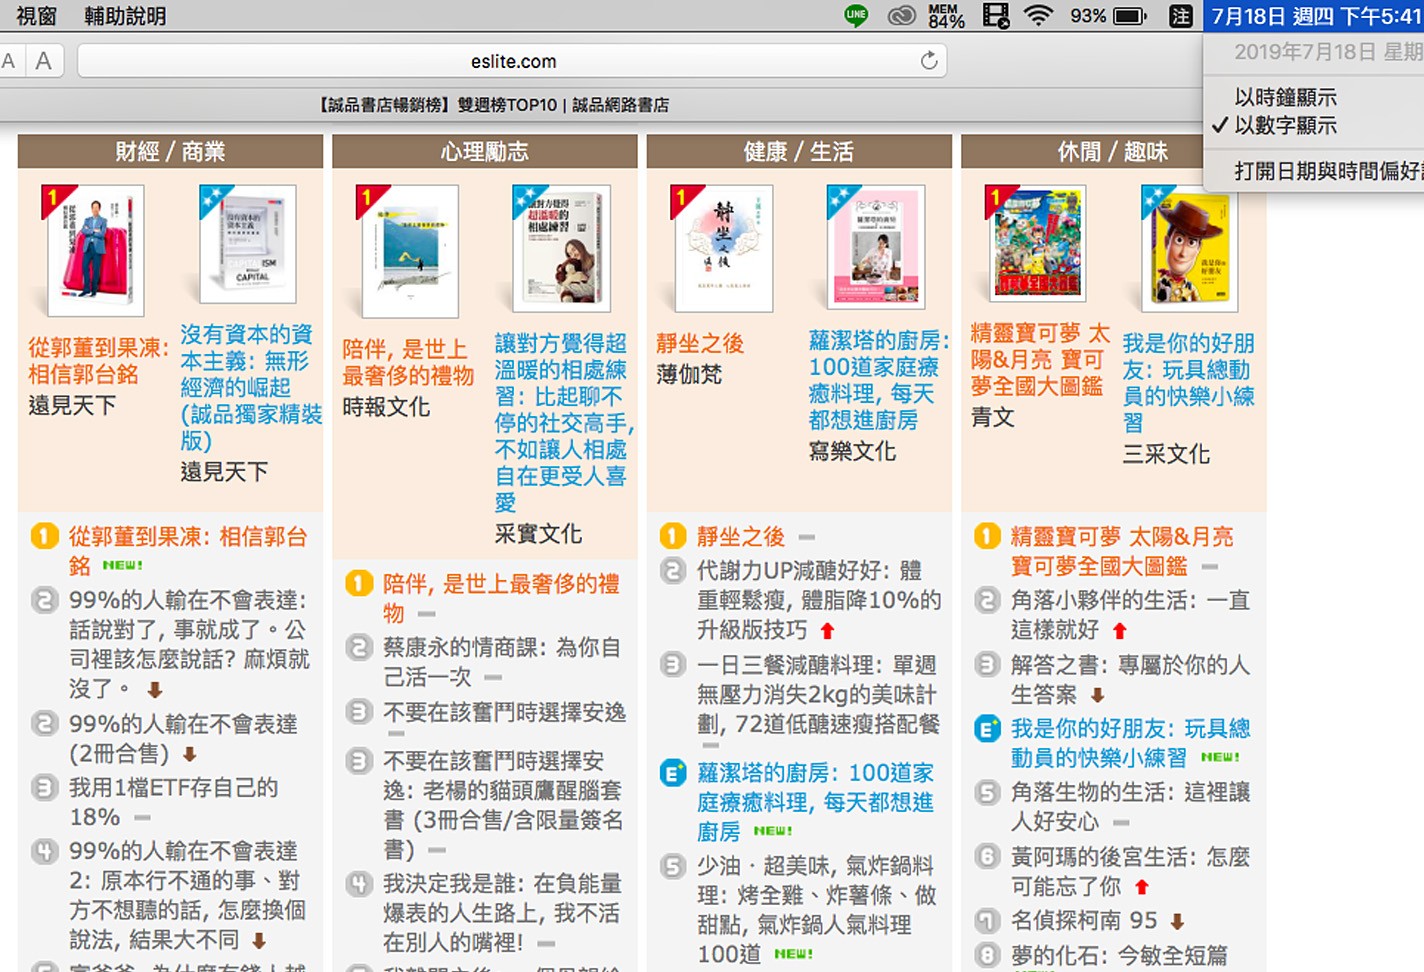This screenshot has width=1424, height=972.
Task: Open the MEM 84% memory monitor
Action: (x=945, y=15)
